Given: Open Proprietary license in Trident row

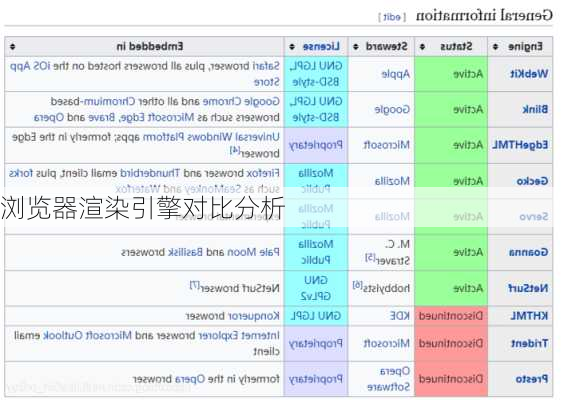Looking at the screenshot, I should 316,344.
